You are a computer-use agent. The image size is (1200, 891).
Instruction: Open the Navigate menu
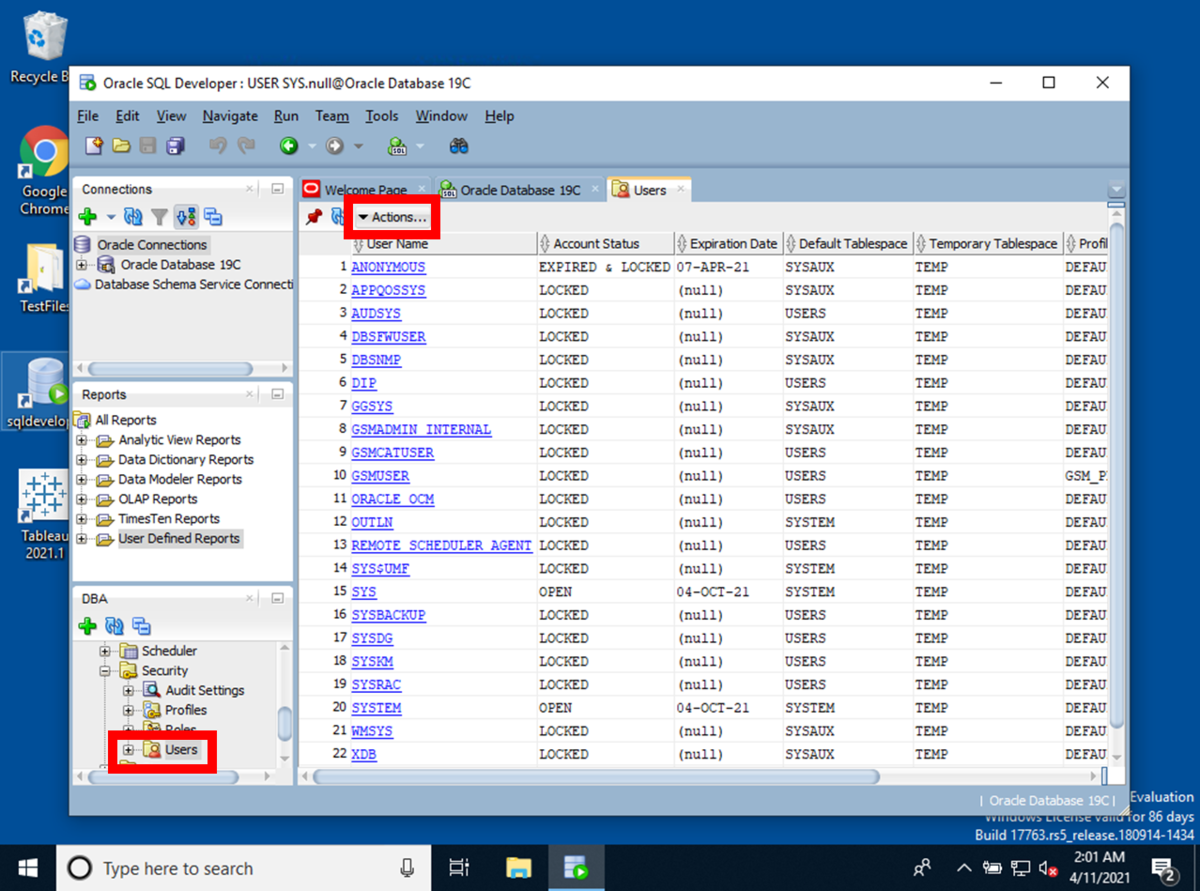tap(230, 116)
